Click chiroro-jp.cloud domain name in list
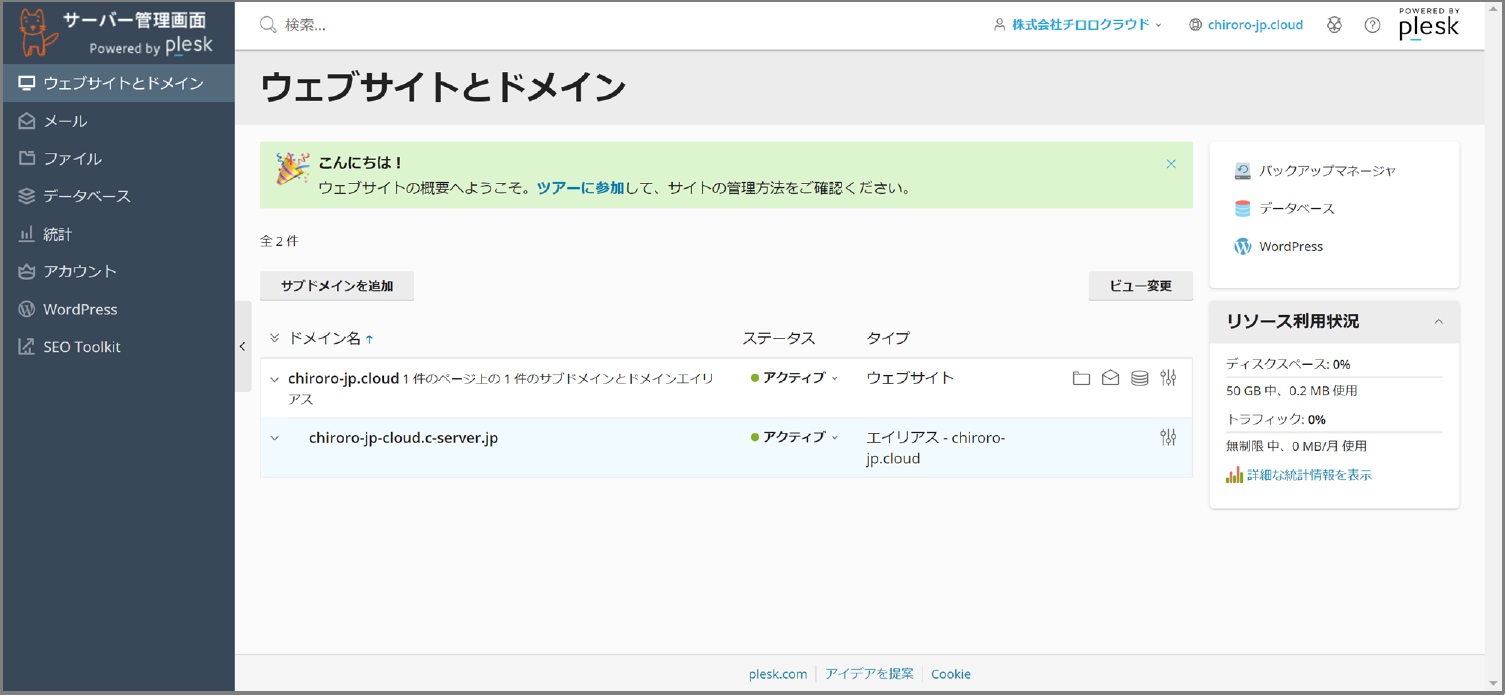Screen dimensions: 1506x696 [343, 378]
